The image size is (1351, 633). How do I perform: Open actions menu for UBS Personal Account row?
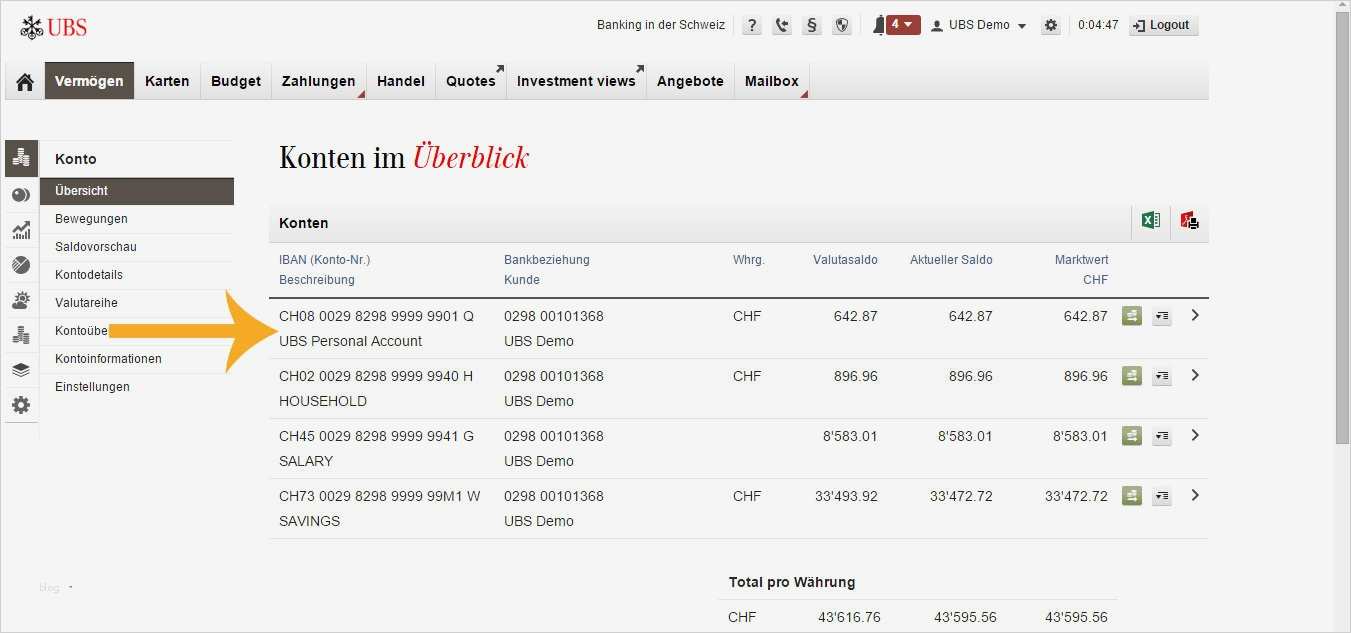point(1161,317)
